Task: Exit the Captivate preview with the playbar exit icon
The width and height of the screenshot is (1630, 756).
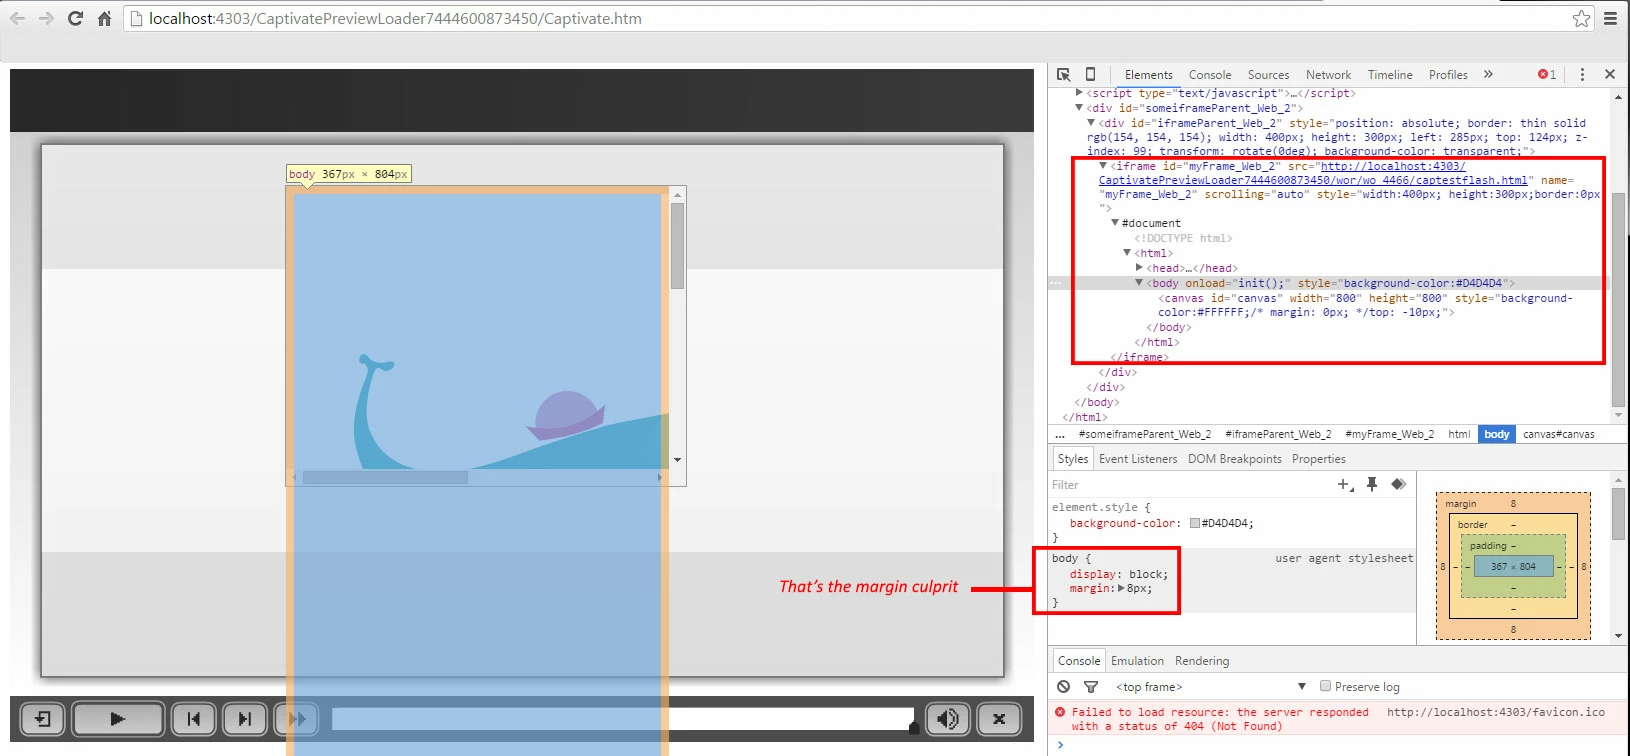Action: point(43,719)
